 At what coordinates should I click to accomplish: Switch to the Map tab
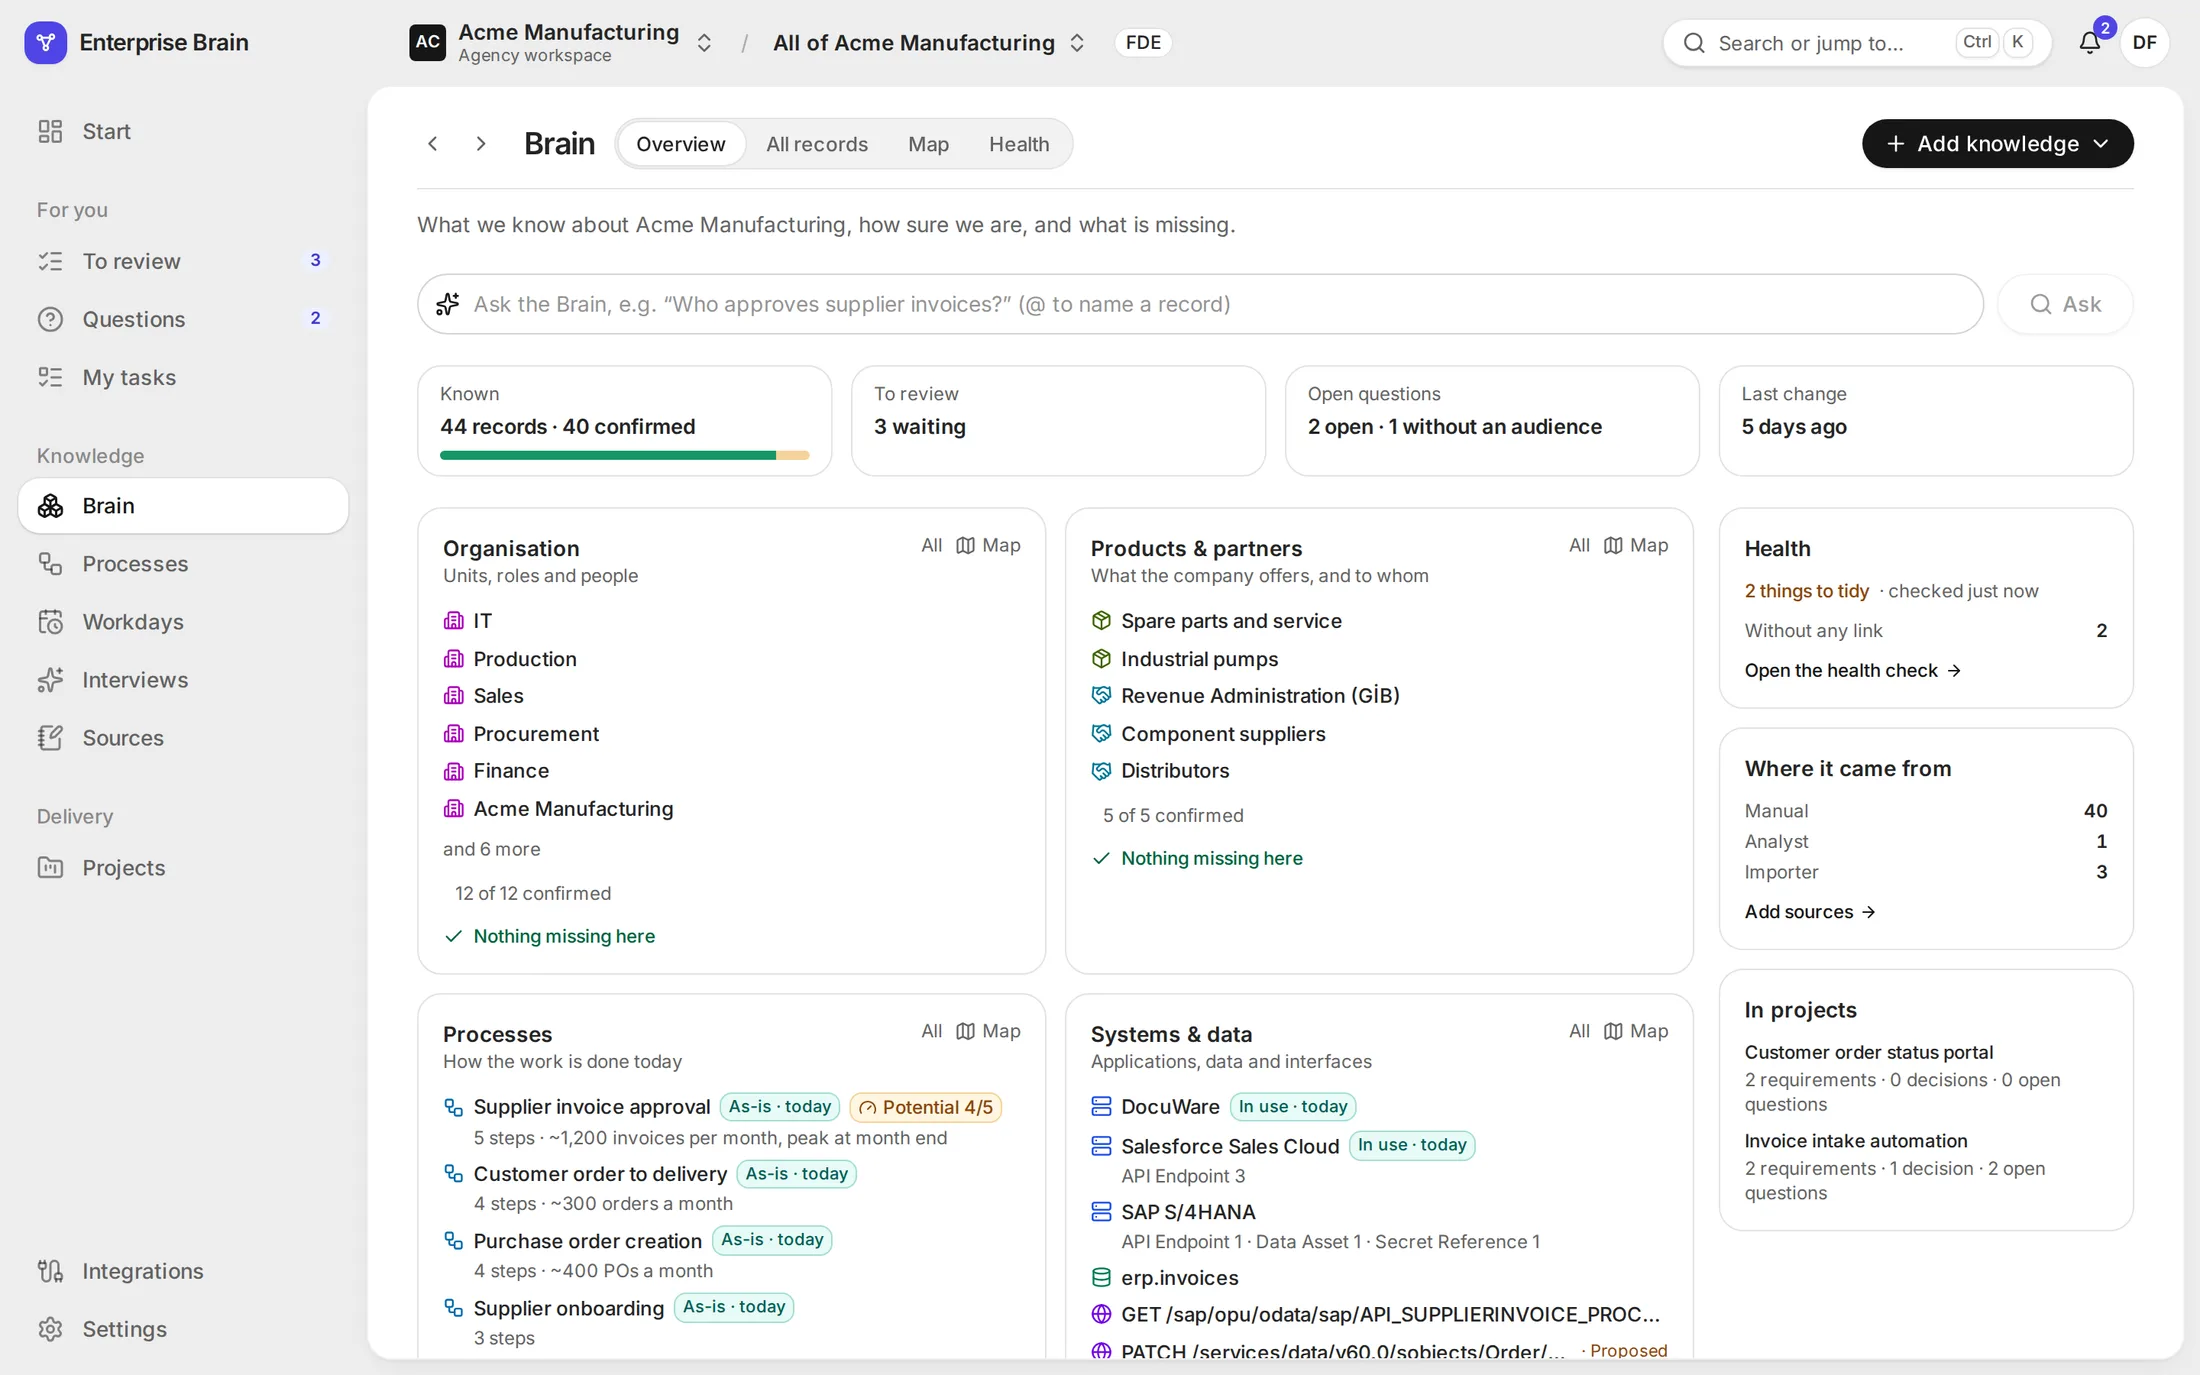928,144
